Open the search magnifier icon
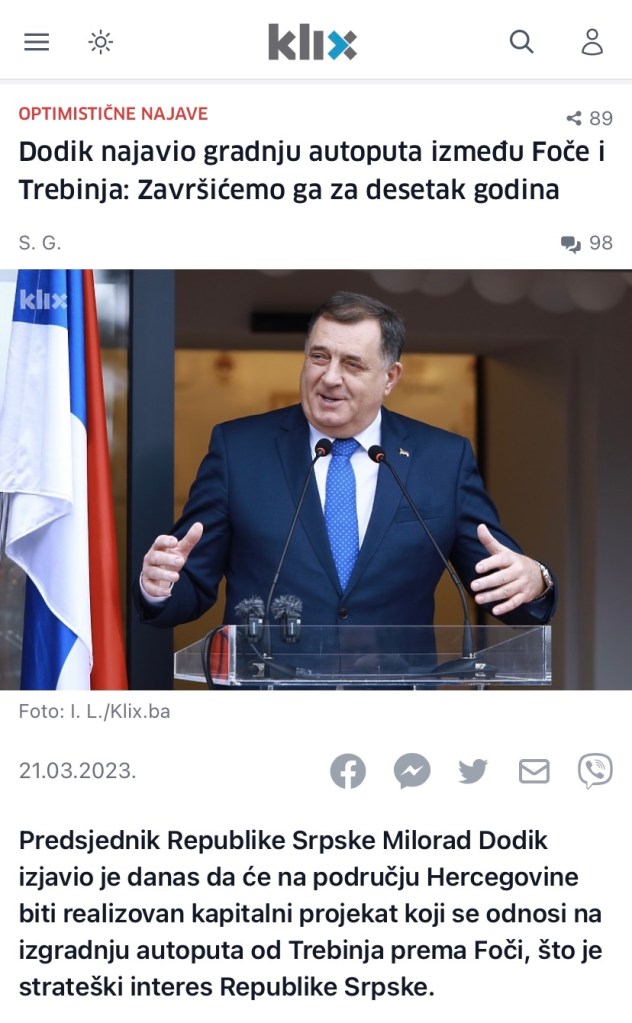This screenshot has height=1023, width=632. point(521,42)
